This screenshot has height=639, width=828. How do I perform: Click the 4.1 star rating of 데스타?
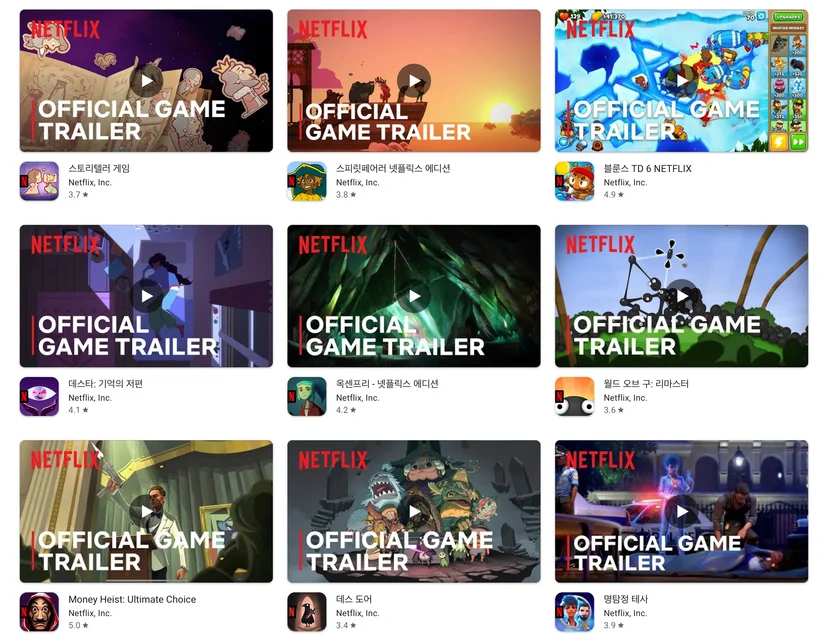78,410
